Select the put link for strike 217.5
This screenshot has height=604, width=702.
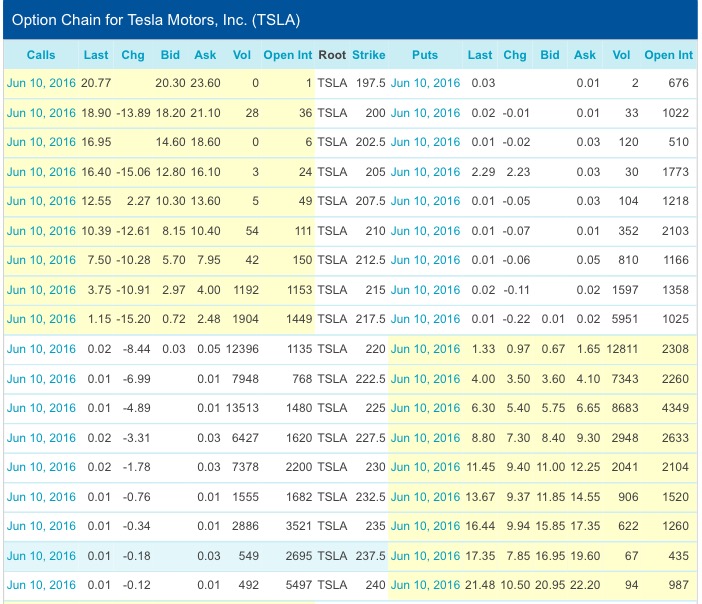(x=426, y=319)
